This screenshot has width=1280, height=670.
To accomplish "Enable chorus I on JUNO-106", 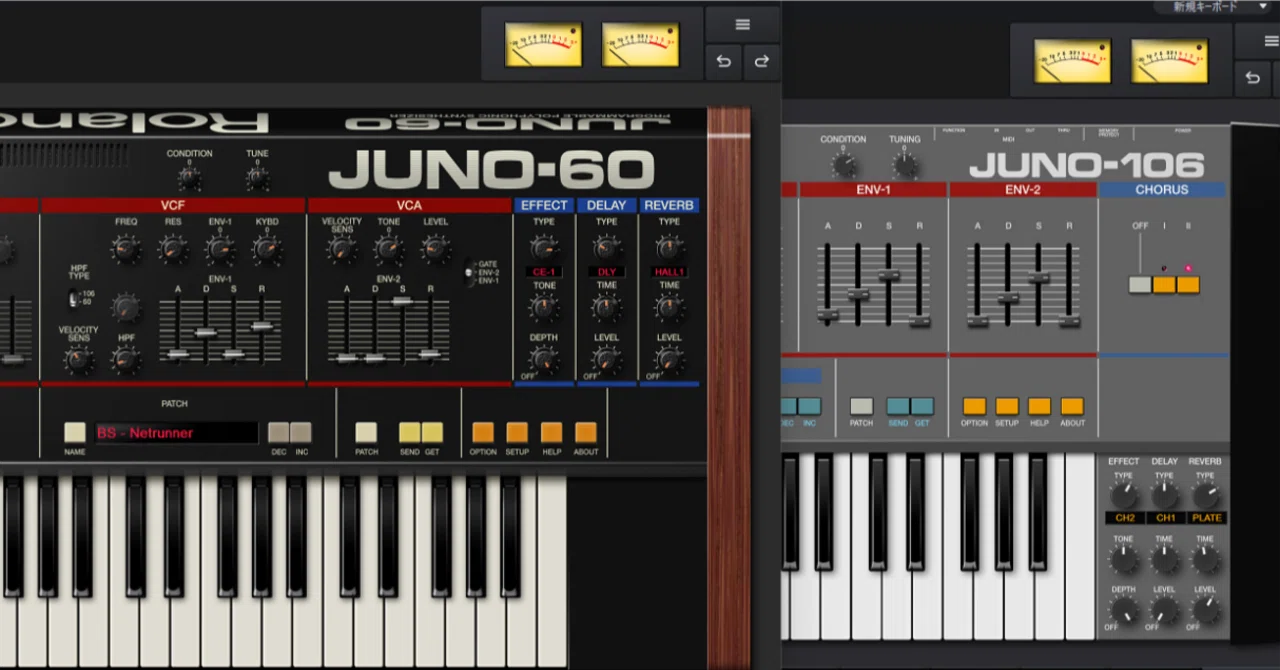I will (1164, 284).
